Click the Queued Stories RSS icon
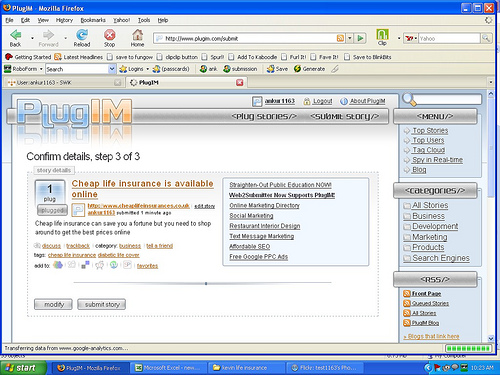500x375 pixels. click(407, 303)
